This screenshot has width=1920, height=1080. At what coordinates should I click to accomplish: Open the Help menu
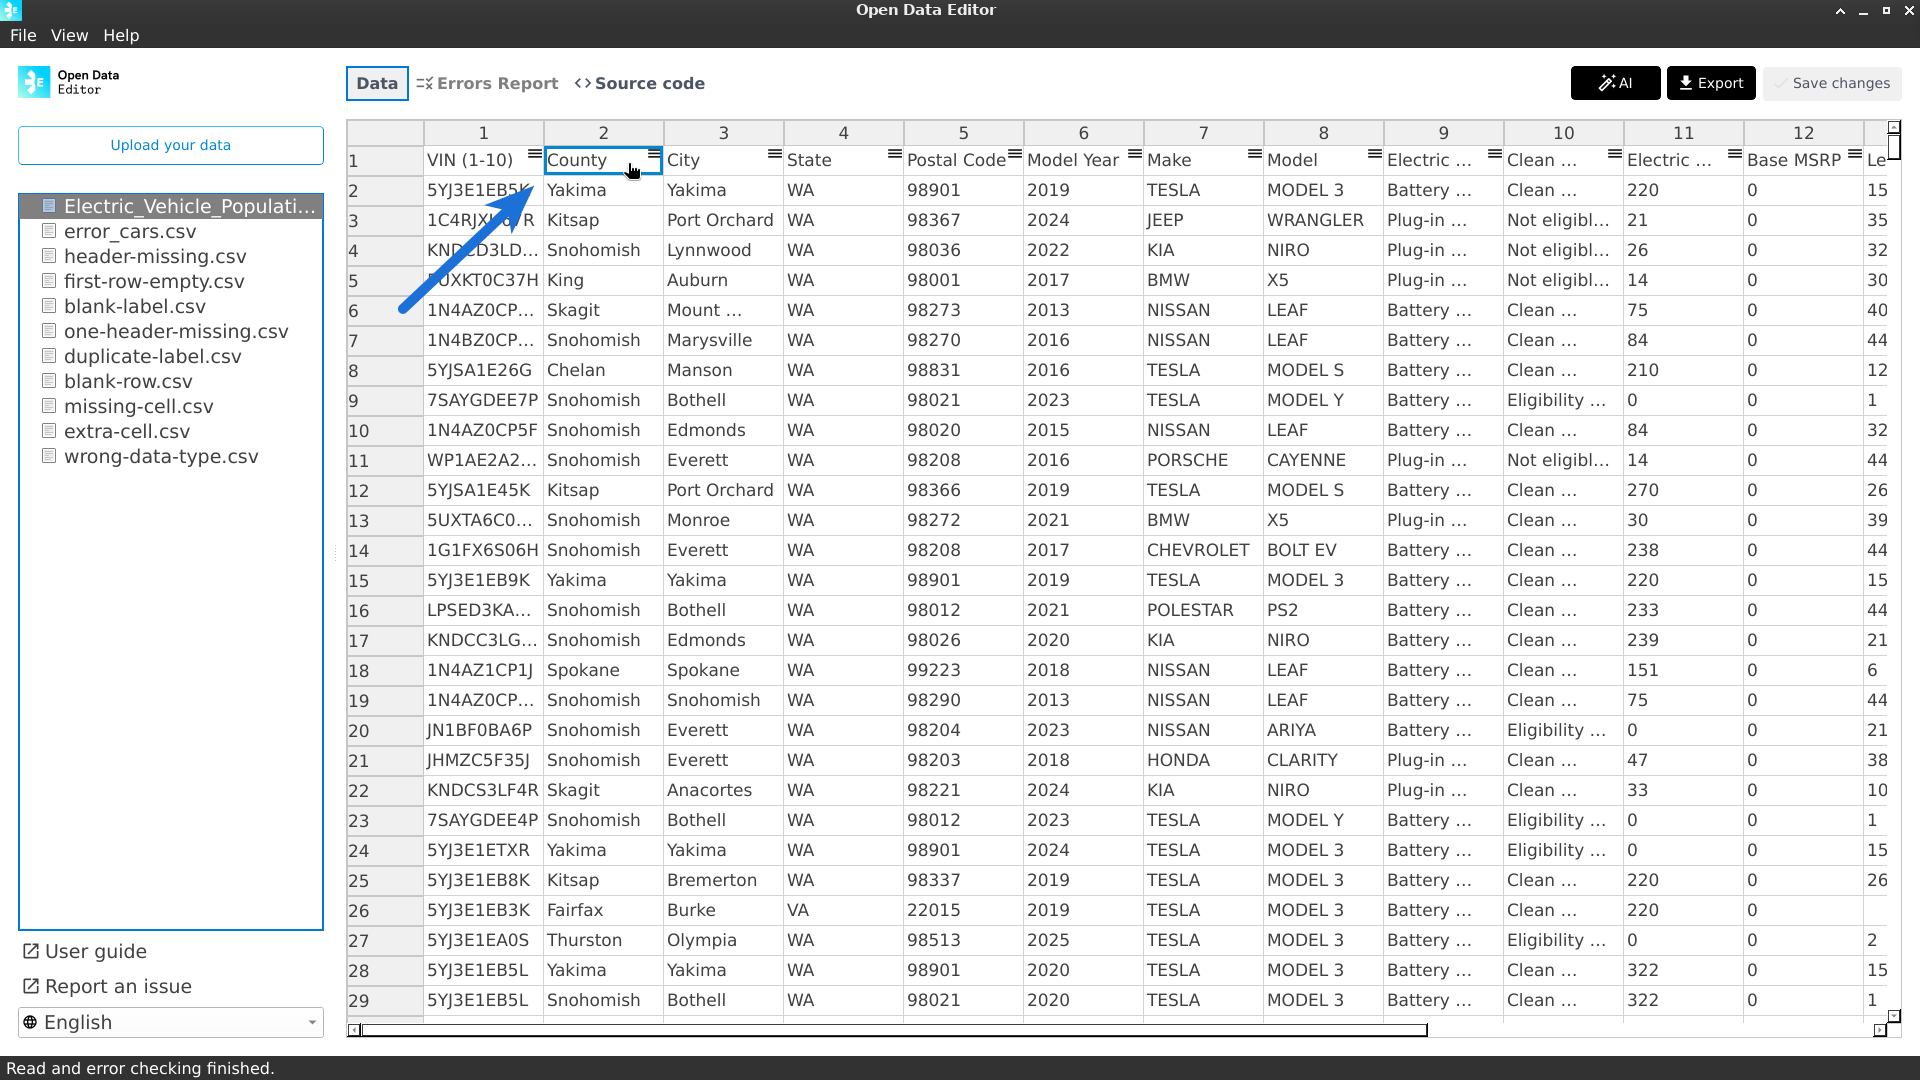pyautogui.click(x=121, y=35)
